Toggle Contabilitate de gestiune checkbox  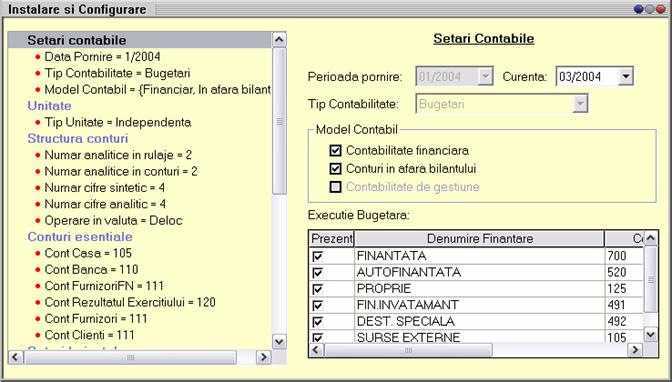click(335, 187)
